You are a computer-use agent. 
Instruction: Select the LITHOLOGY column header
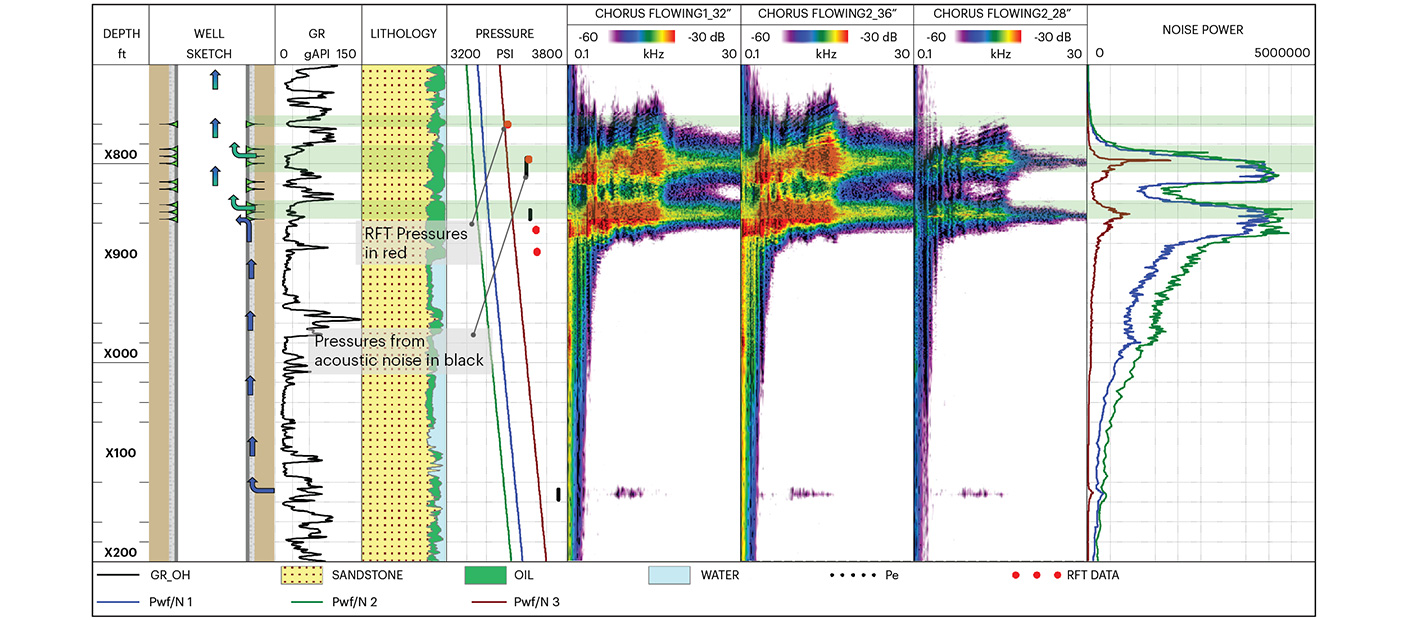click(403, 33)
